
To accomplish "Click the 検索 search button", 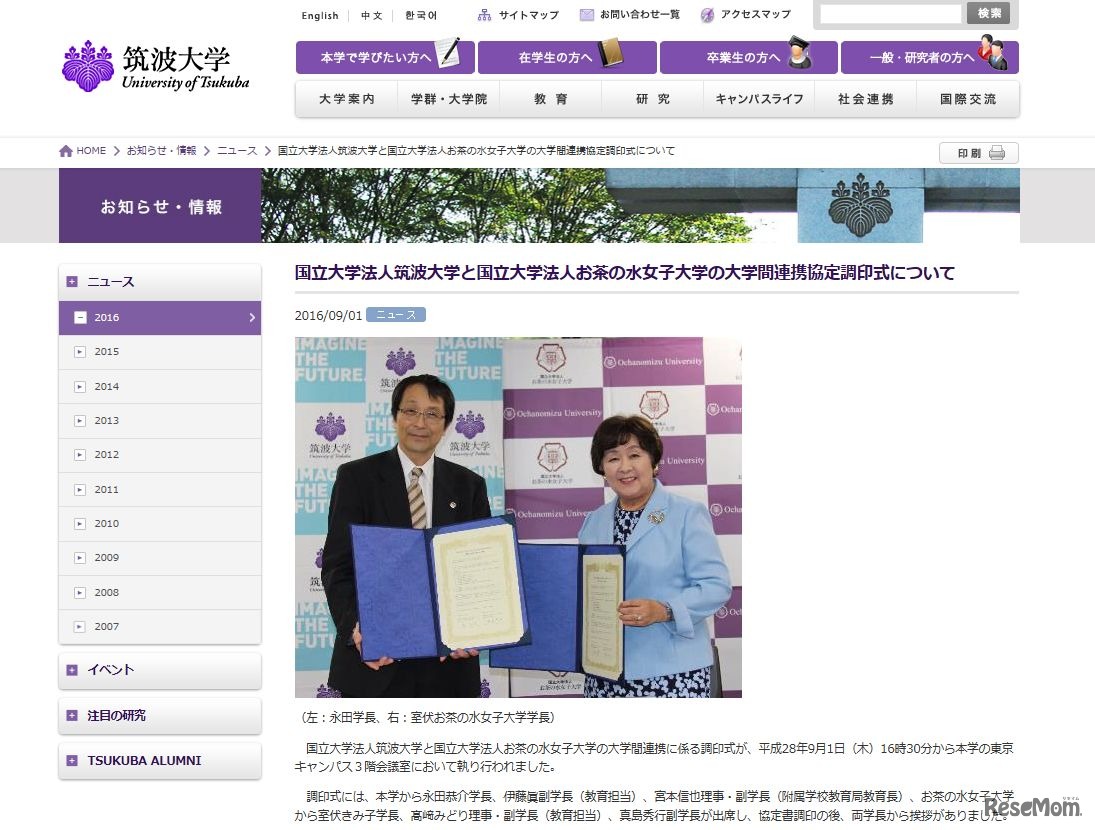I will (989, 13).
